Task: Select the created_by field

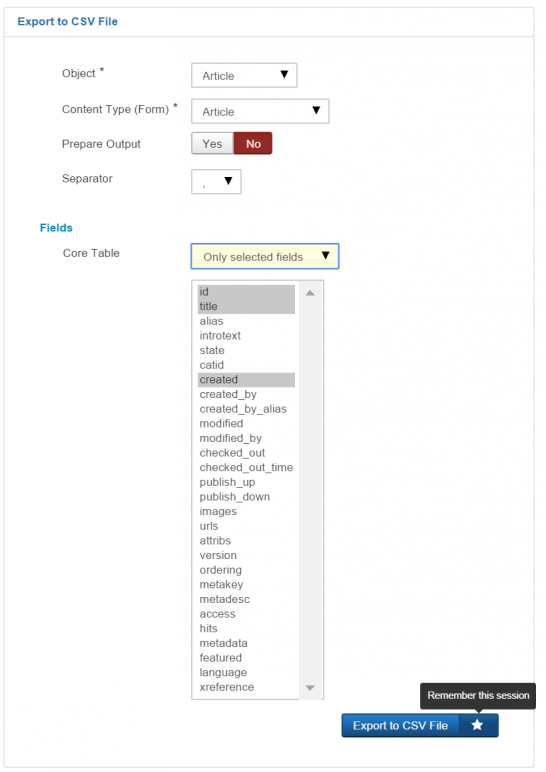Action: click(x=246, y=394)
